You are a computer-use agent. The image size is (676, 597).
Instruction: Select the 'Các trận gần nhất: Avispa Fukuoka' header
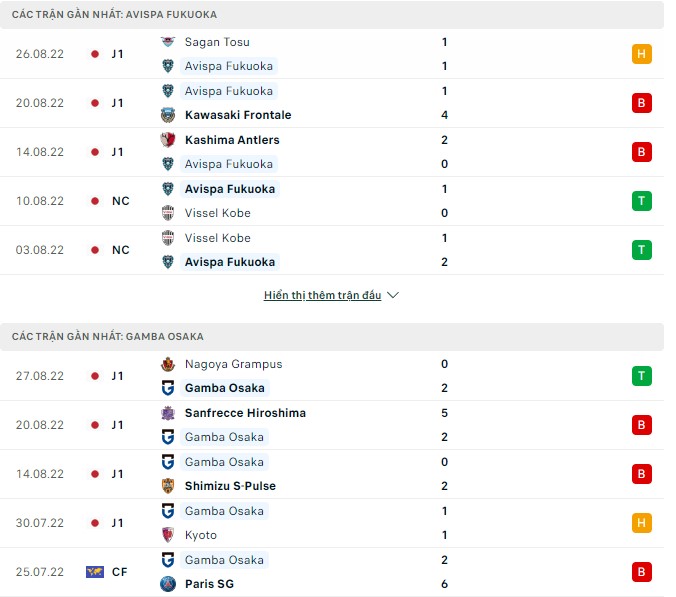coord(115,15)
